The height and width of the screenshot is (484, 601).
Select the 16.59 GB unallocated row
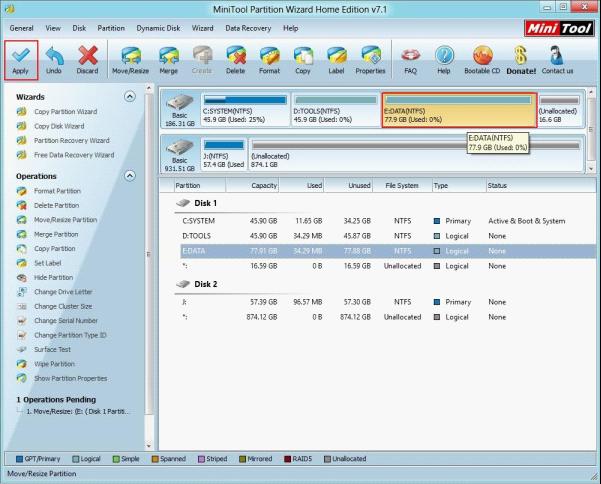click(x=388, y=266)
